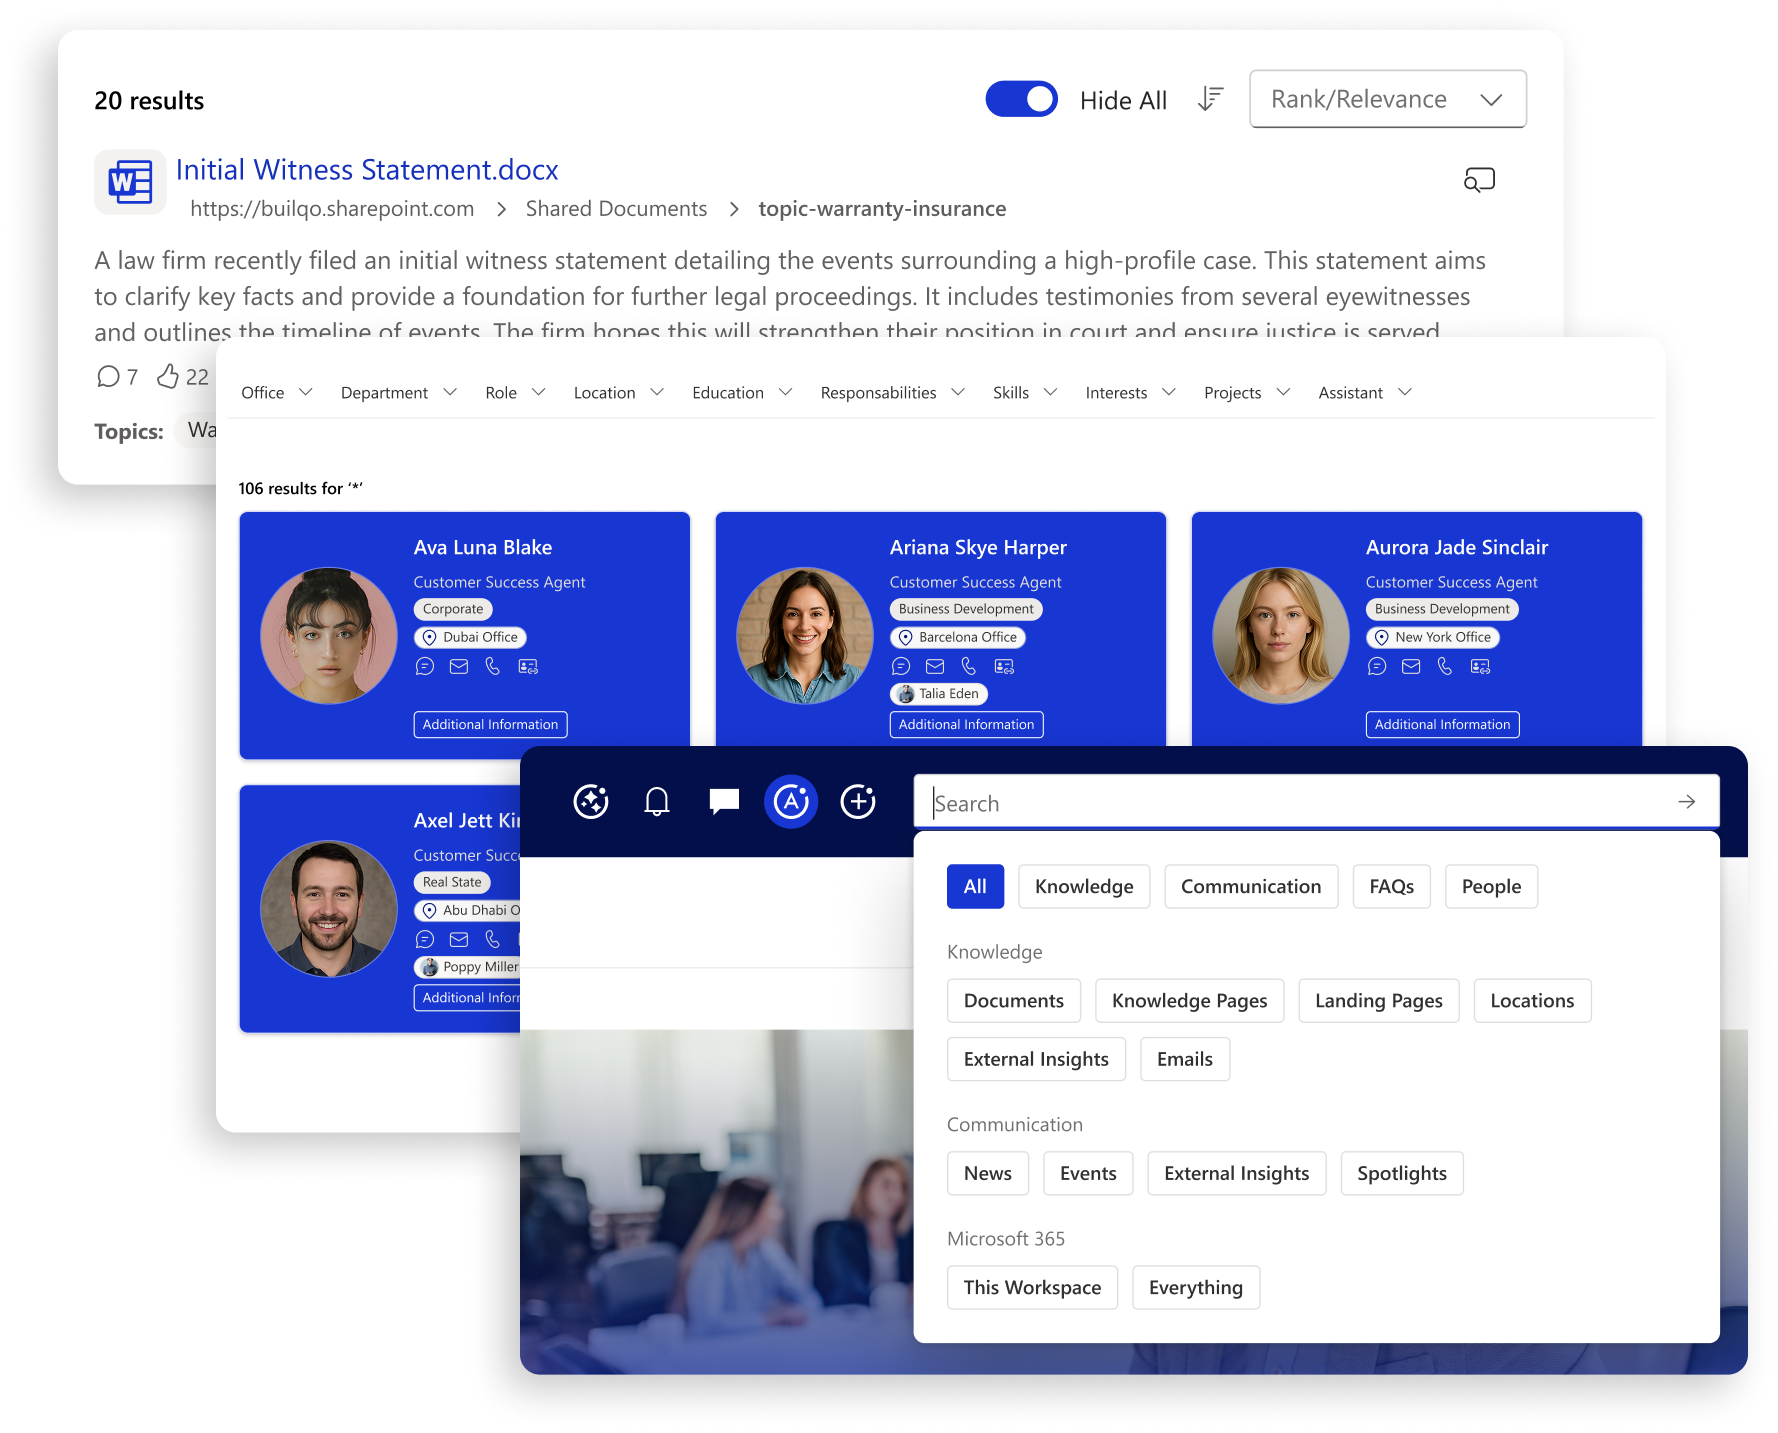Expand the Skills filter dropdown

point(1024,393)
